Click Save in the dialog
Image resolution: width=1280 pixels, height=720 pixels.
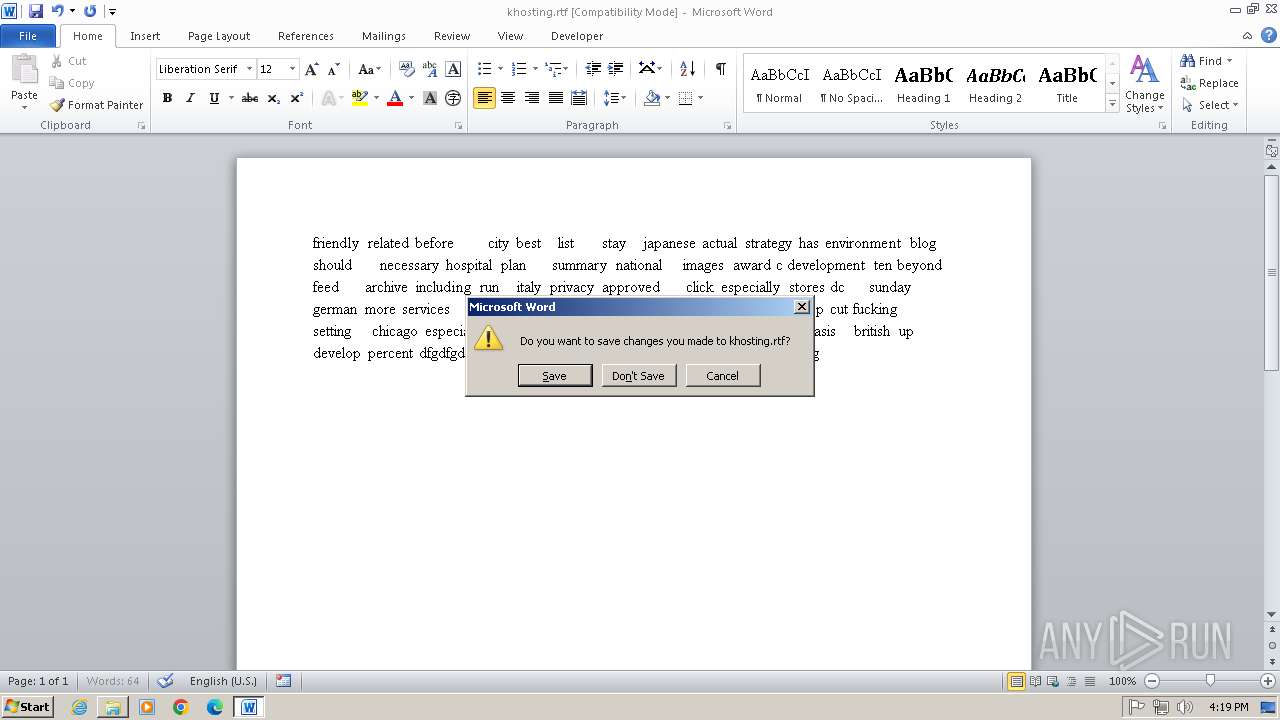[x=555, y=376]
